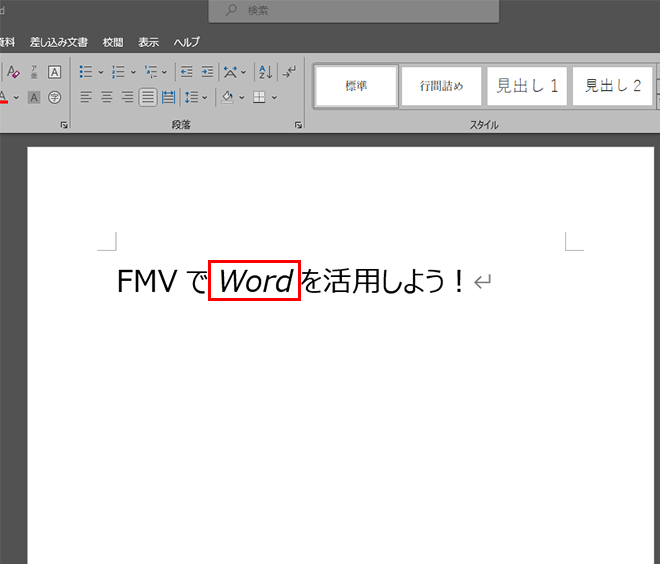Click the magnifier icon in the search box
Screen dimensions: 660x564
231,10
